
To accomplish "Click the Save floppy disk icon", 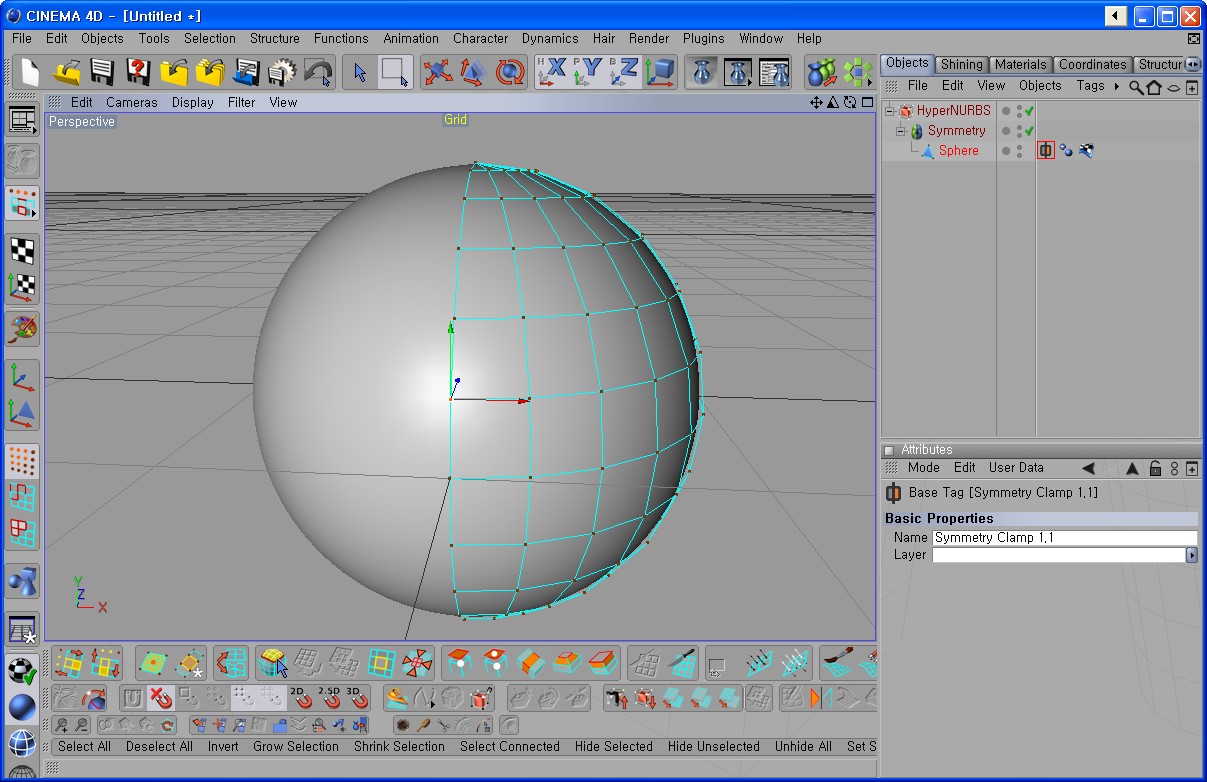I will pyautogui.click(x=102, y=72).
